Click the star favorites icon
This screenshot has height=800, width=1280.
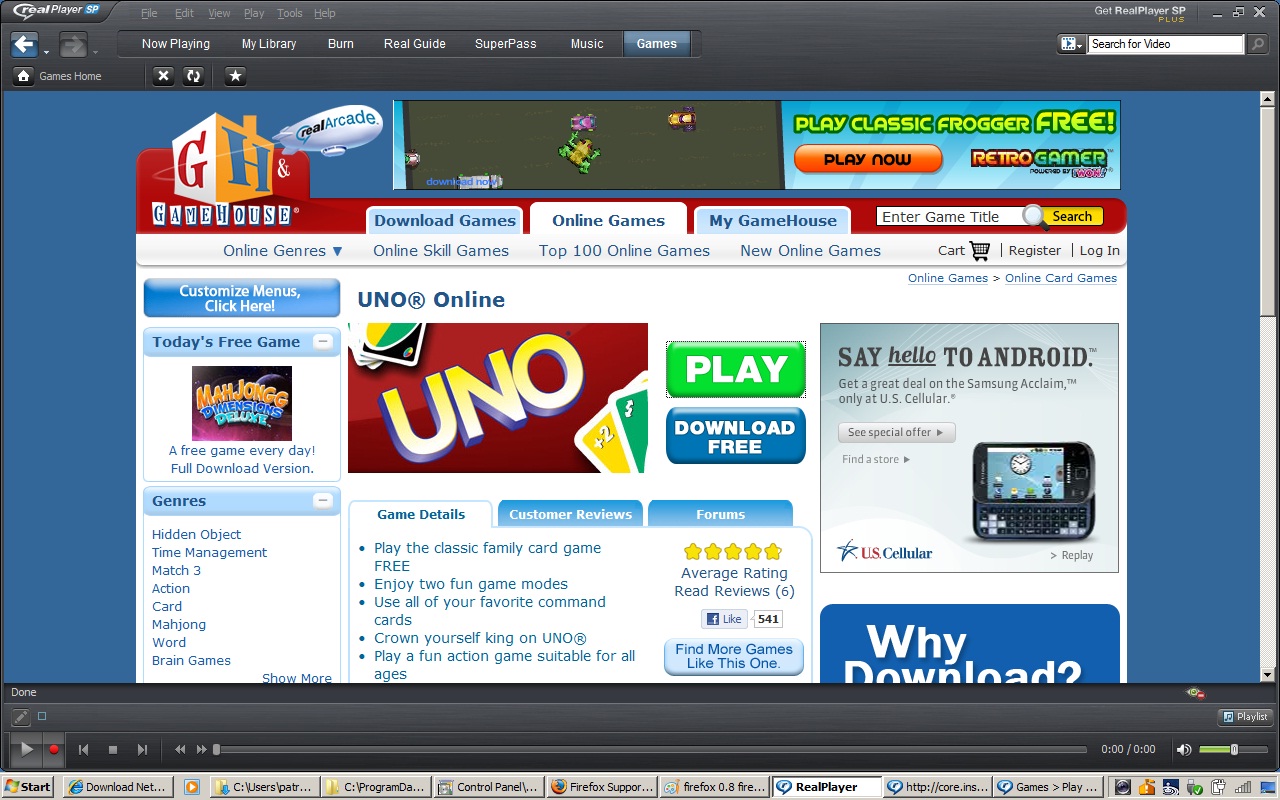(235, 76)
